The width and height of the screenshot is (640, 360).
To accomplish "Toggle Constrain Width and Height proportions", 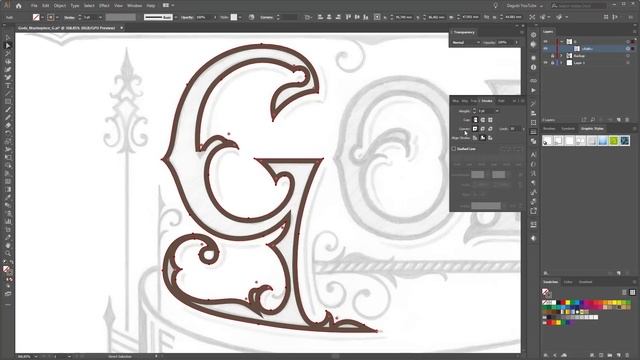I will pyautogui.click(x=487, y=17).
